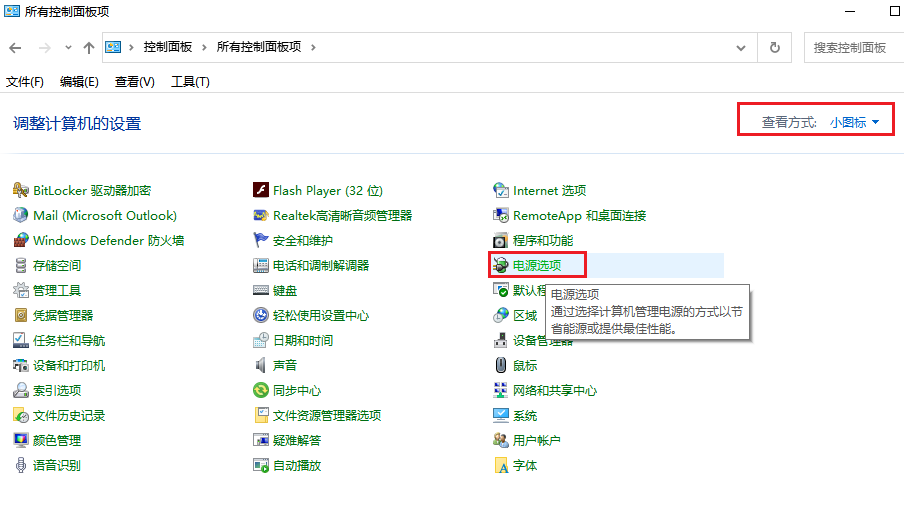Open 任务栏和导航 icon
The image size is (904, 509).
point(21,340)
